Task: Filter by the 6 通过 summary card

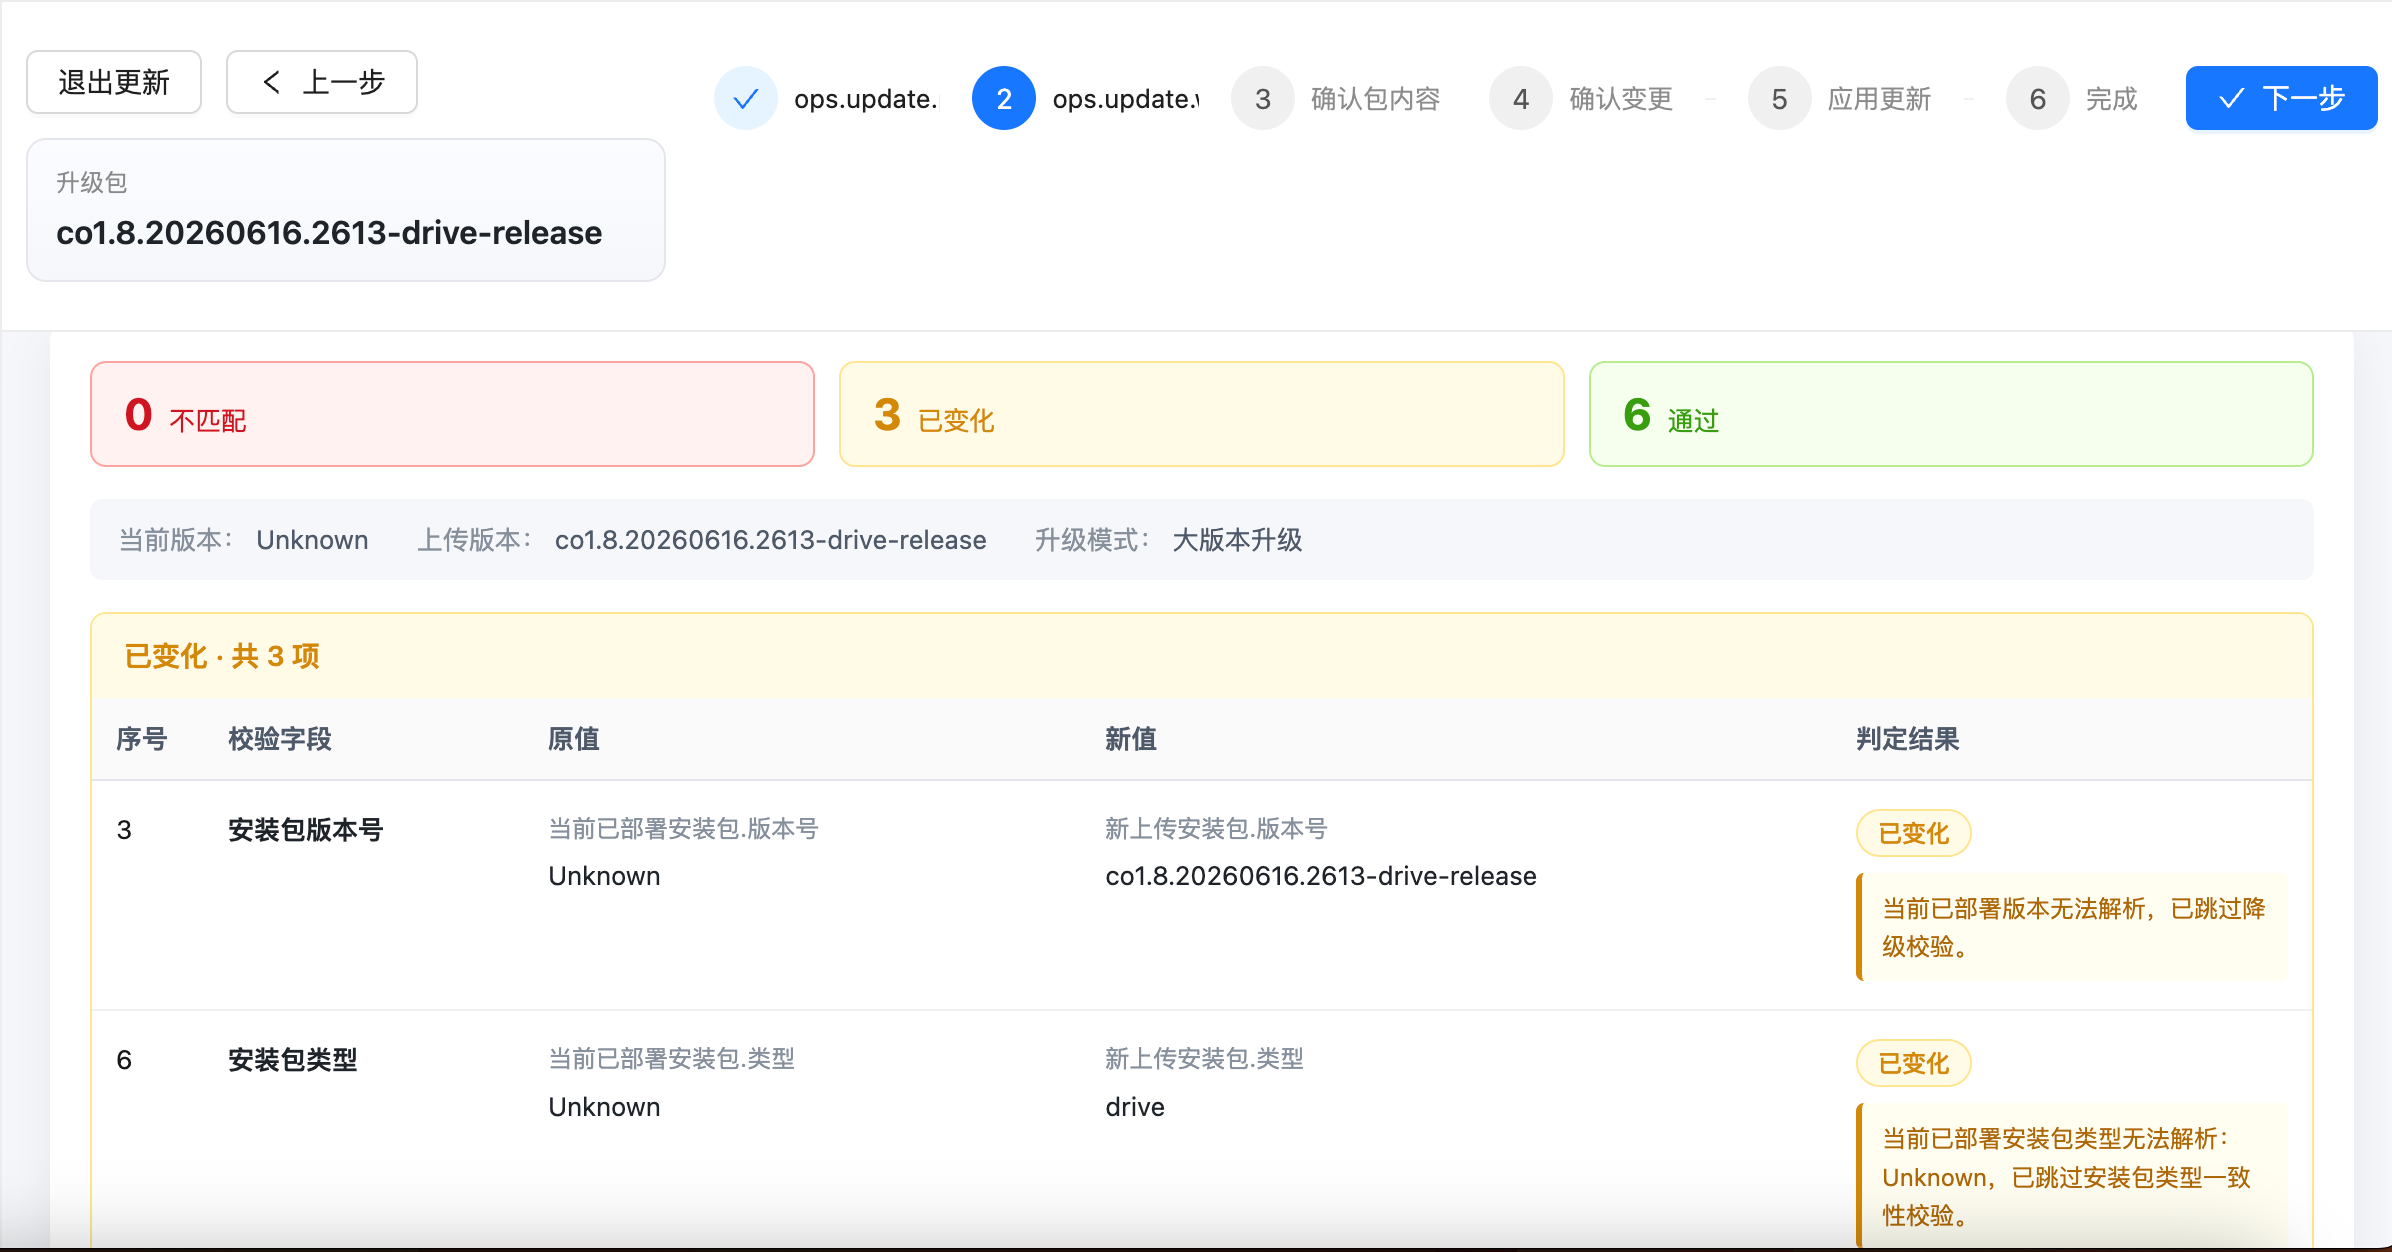Action: (x=1951, y=414)
